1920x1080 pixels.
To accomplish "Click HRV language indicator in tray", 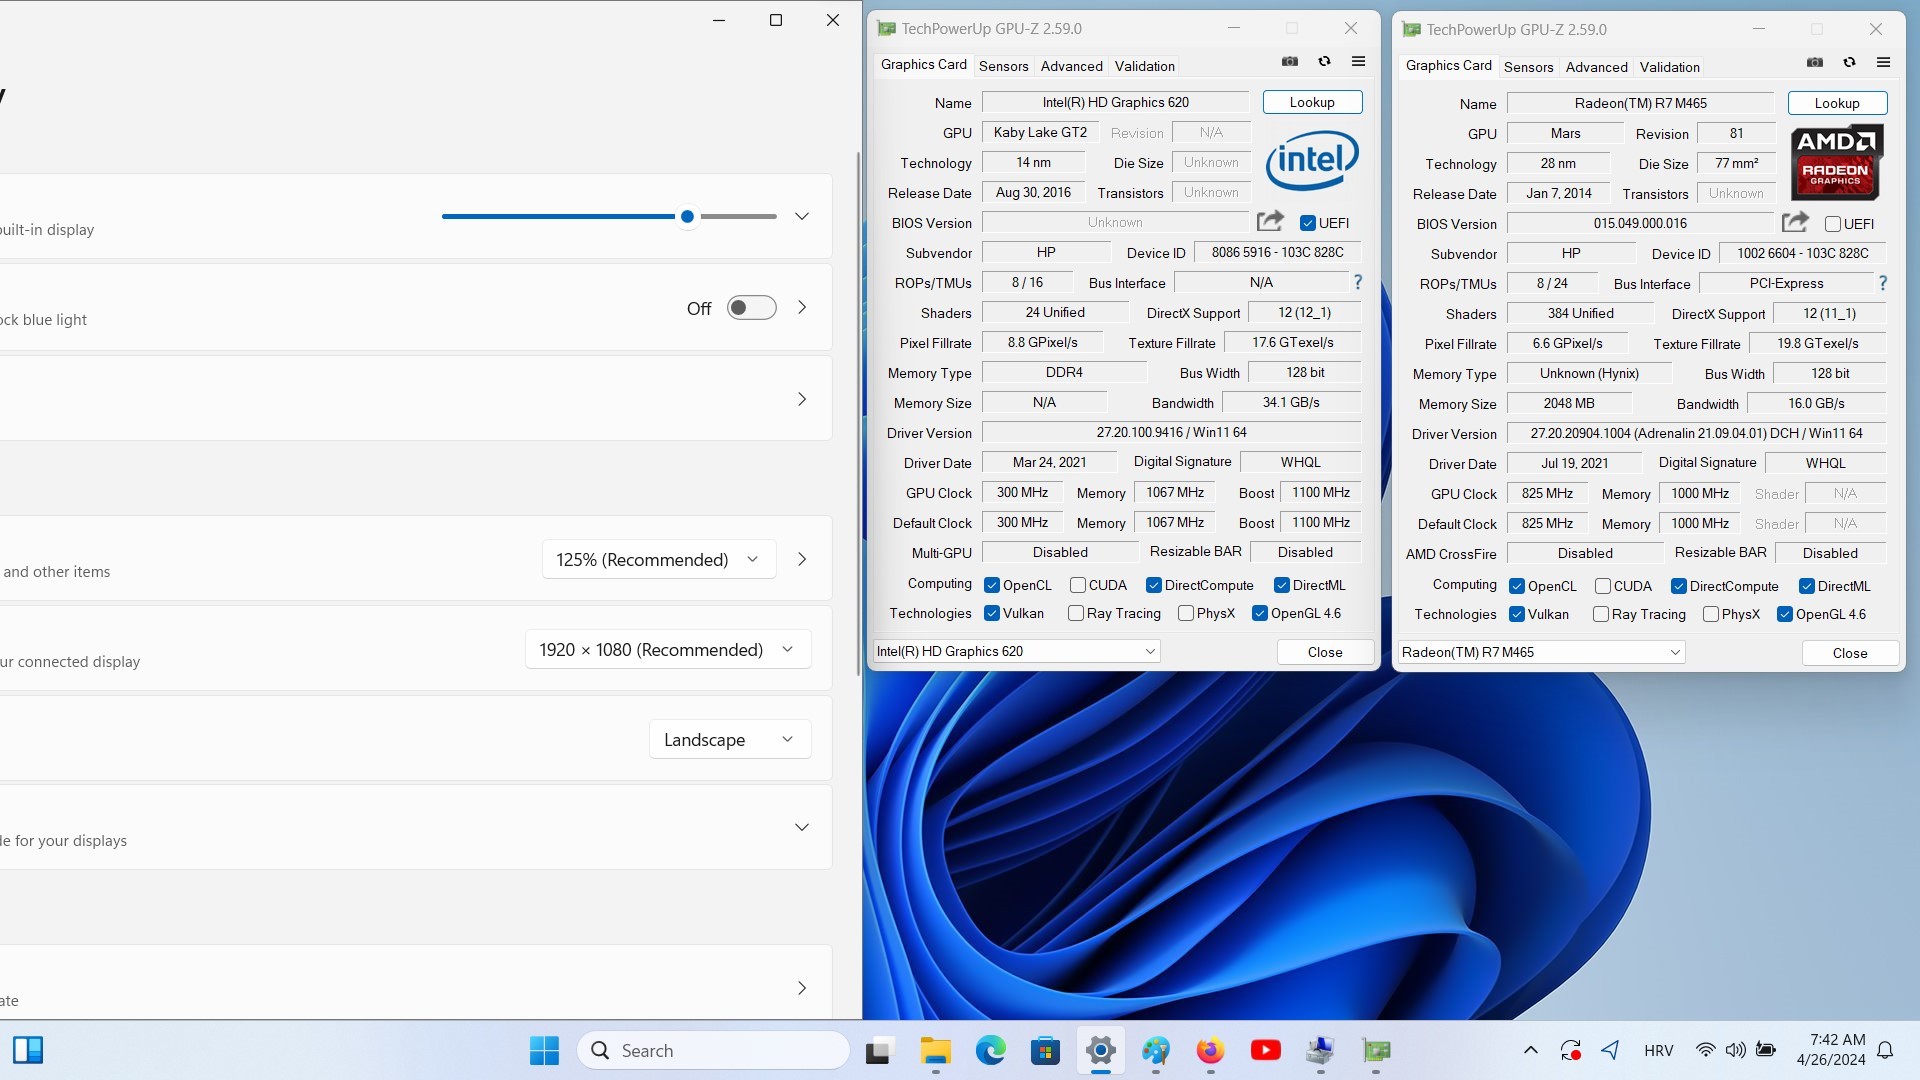I will 1659,1050.
